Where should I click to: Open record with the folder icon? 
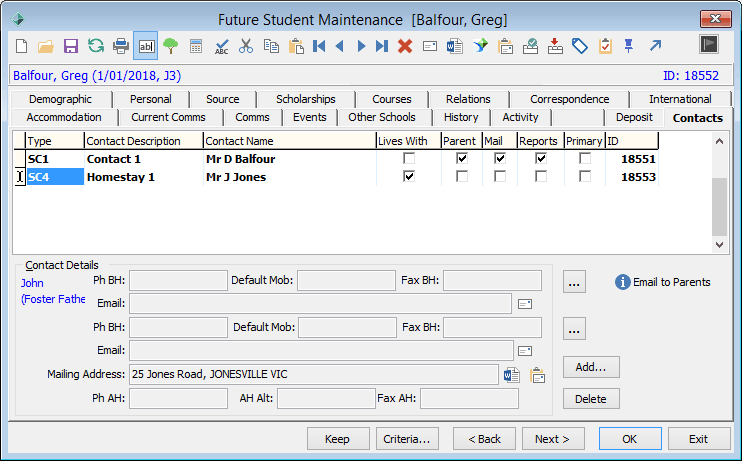[46, 46]
